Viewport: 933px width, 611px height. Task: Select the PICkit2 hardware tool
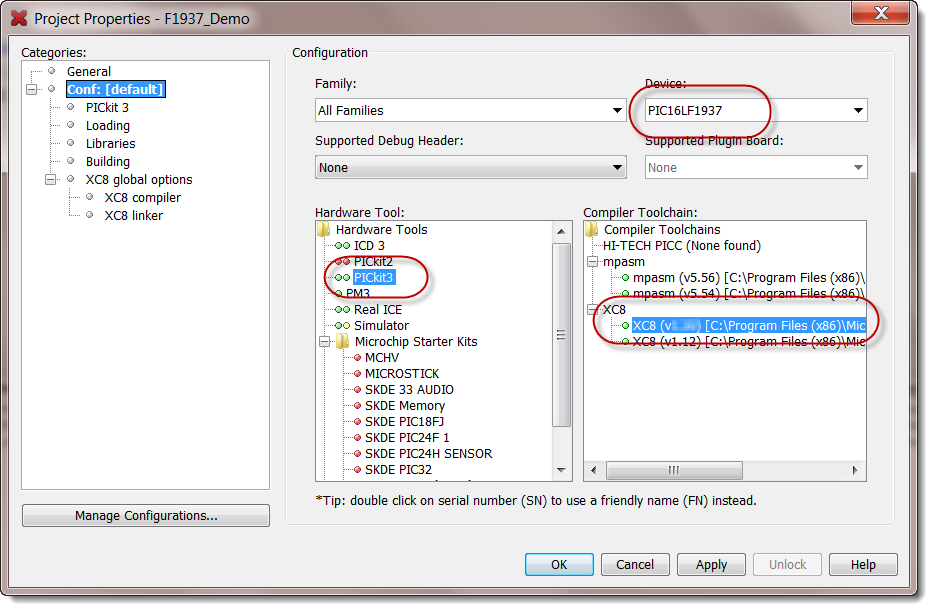click(x=375, y=261)
